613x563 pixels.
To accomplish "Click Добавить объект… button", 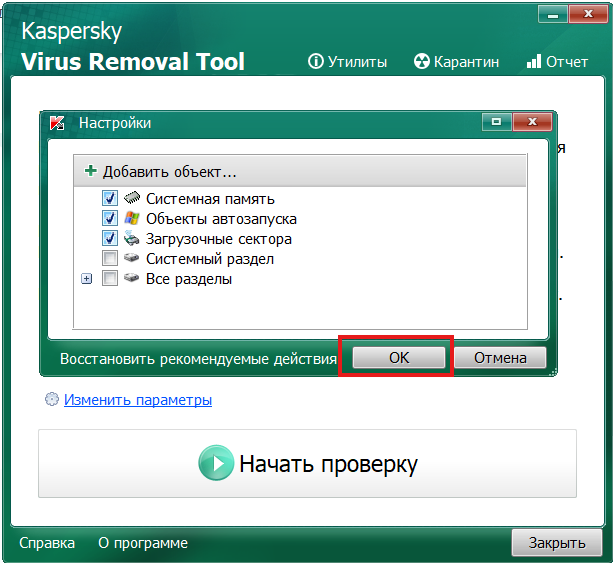I will [300, 171].
